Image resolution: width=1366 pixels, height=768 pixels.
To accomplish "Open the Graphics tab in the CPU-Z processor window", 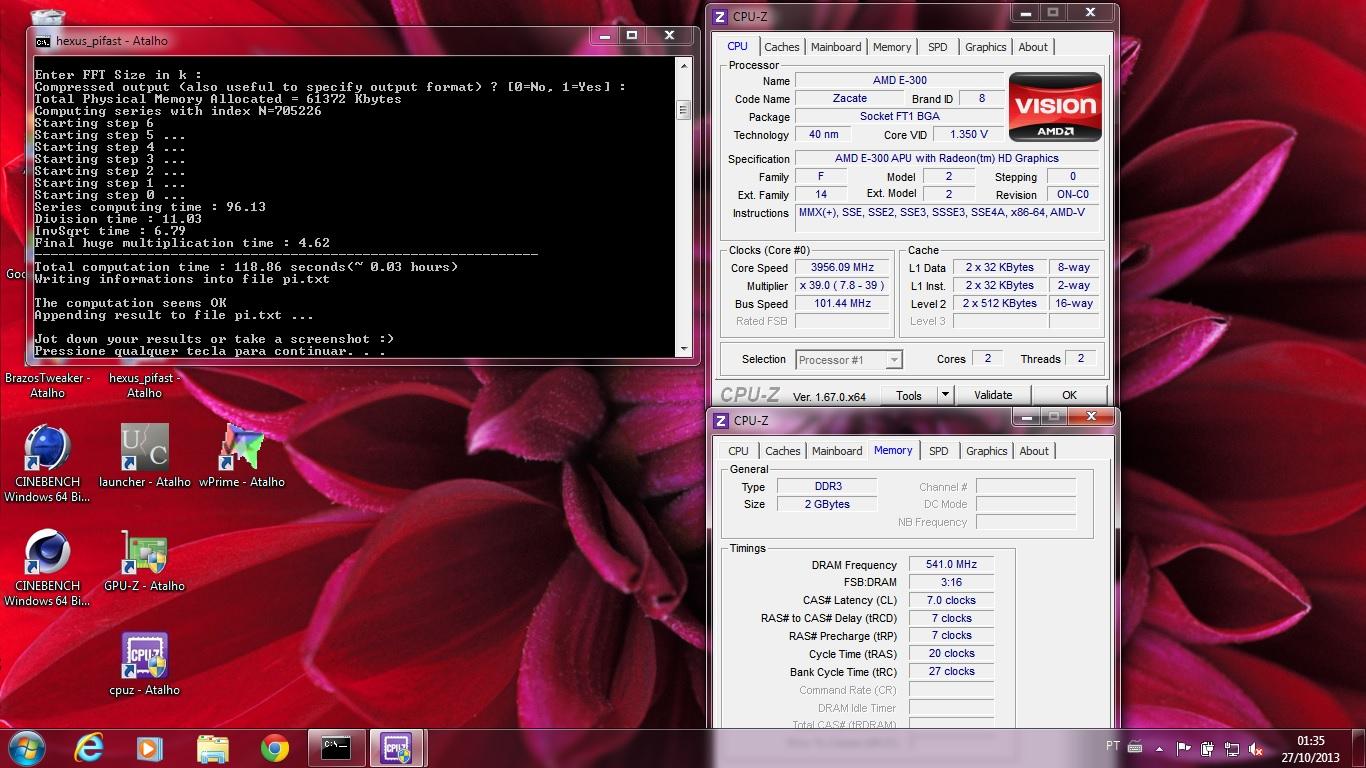I will pos(986,47).
